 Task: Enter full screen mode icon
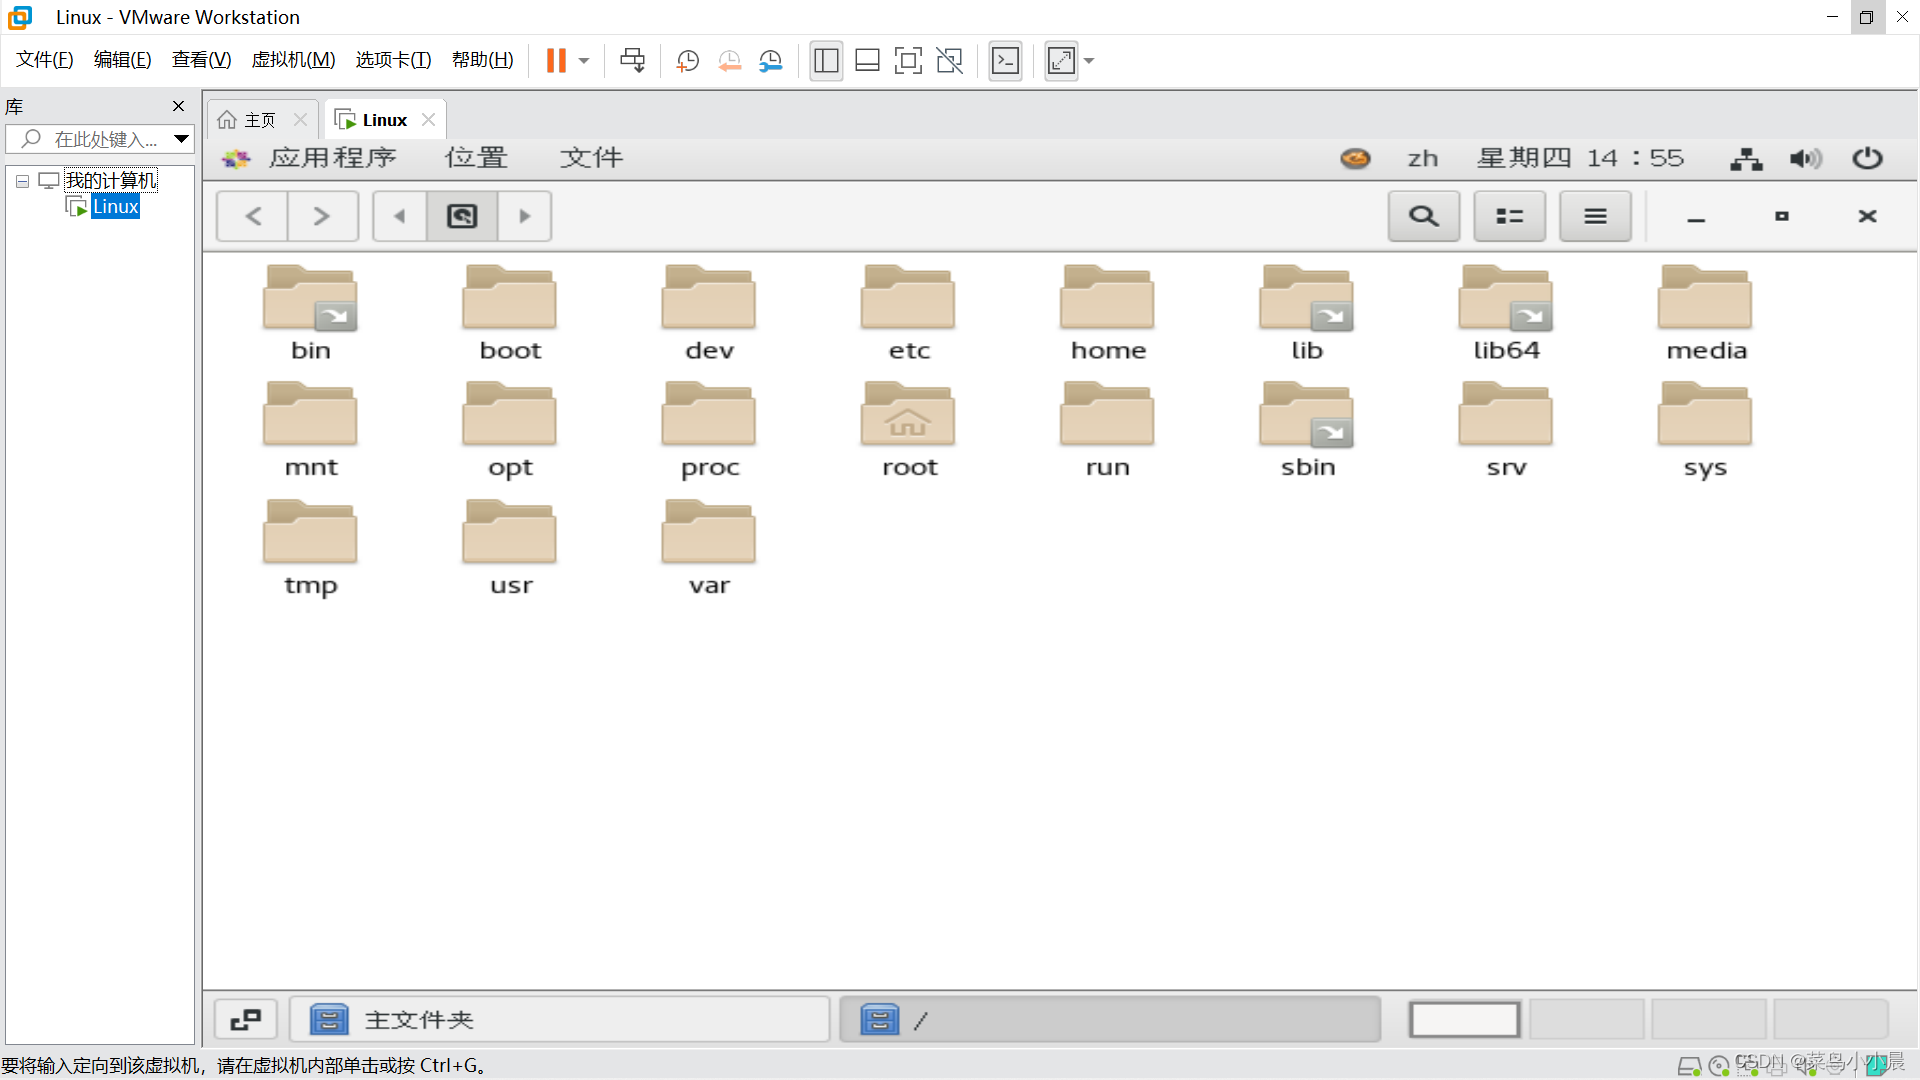(907, 61)
